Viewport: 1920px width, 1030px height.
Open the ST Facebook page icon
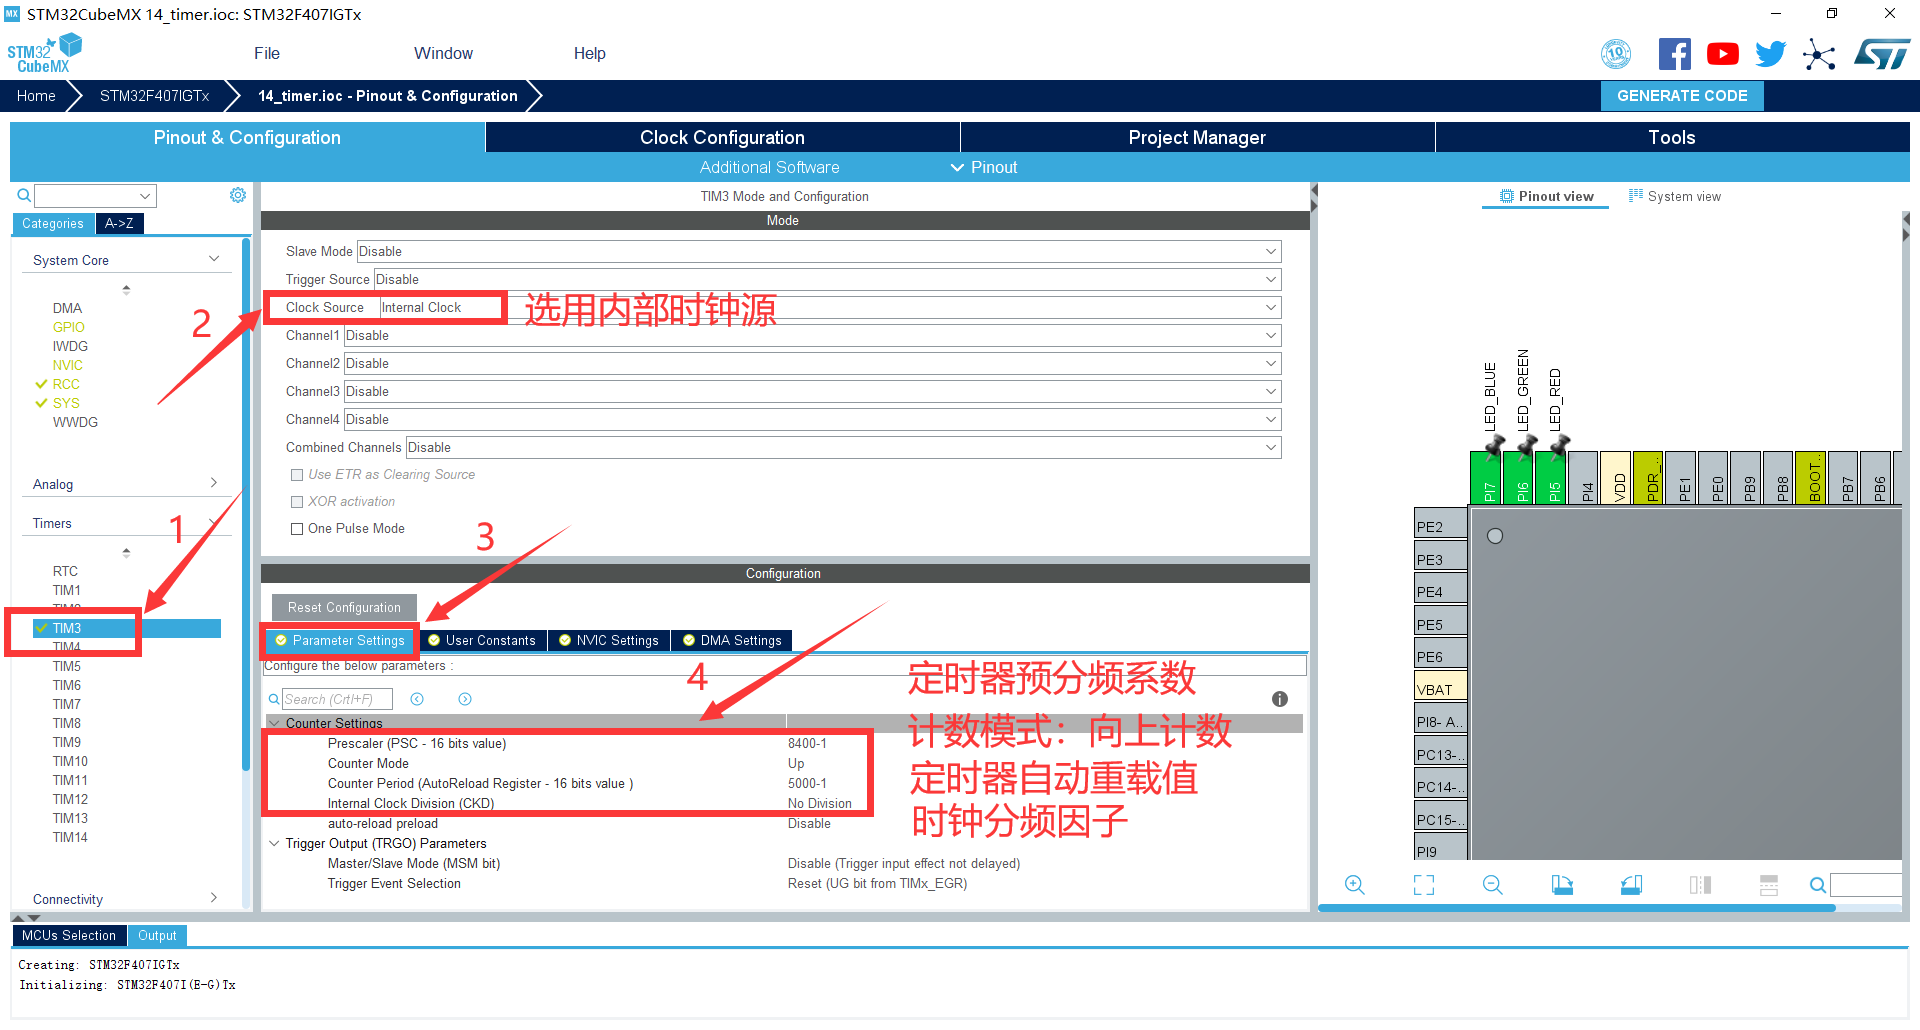coord(1674,54)
